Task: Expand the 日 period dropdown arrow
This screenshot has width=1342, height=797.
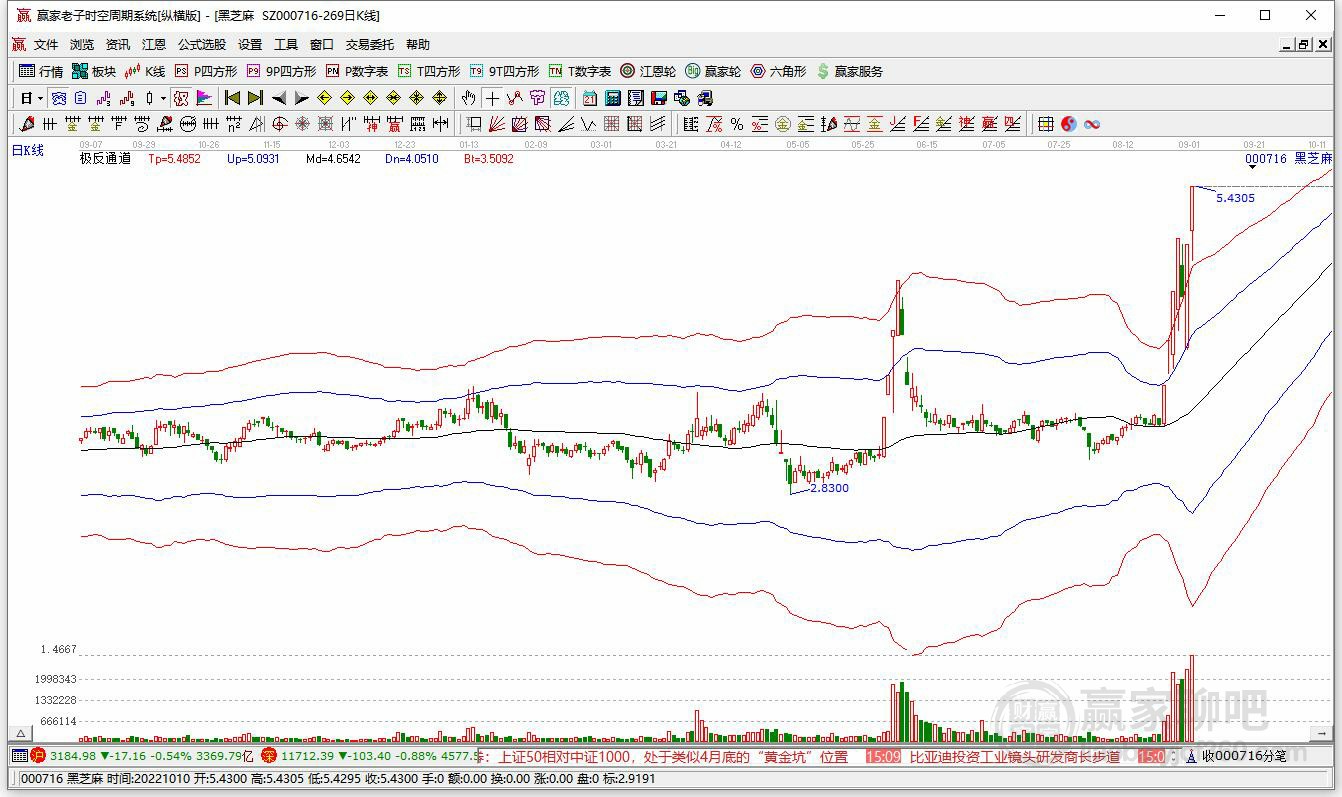Action: (40, 98)
